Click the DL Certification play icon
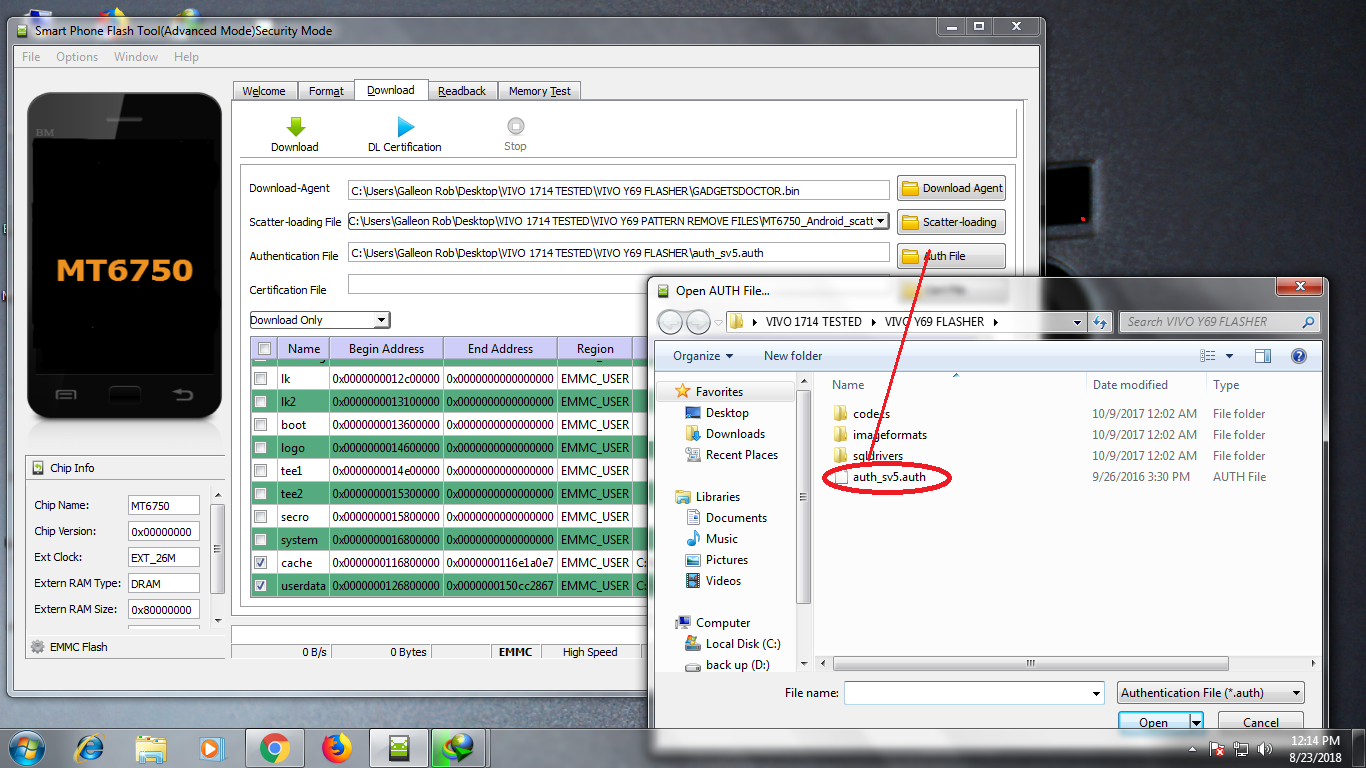1366x768 pixels. (405, 127)
